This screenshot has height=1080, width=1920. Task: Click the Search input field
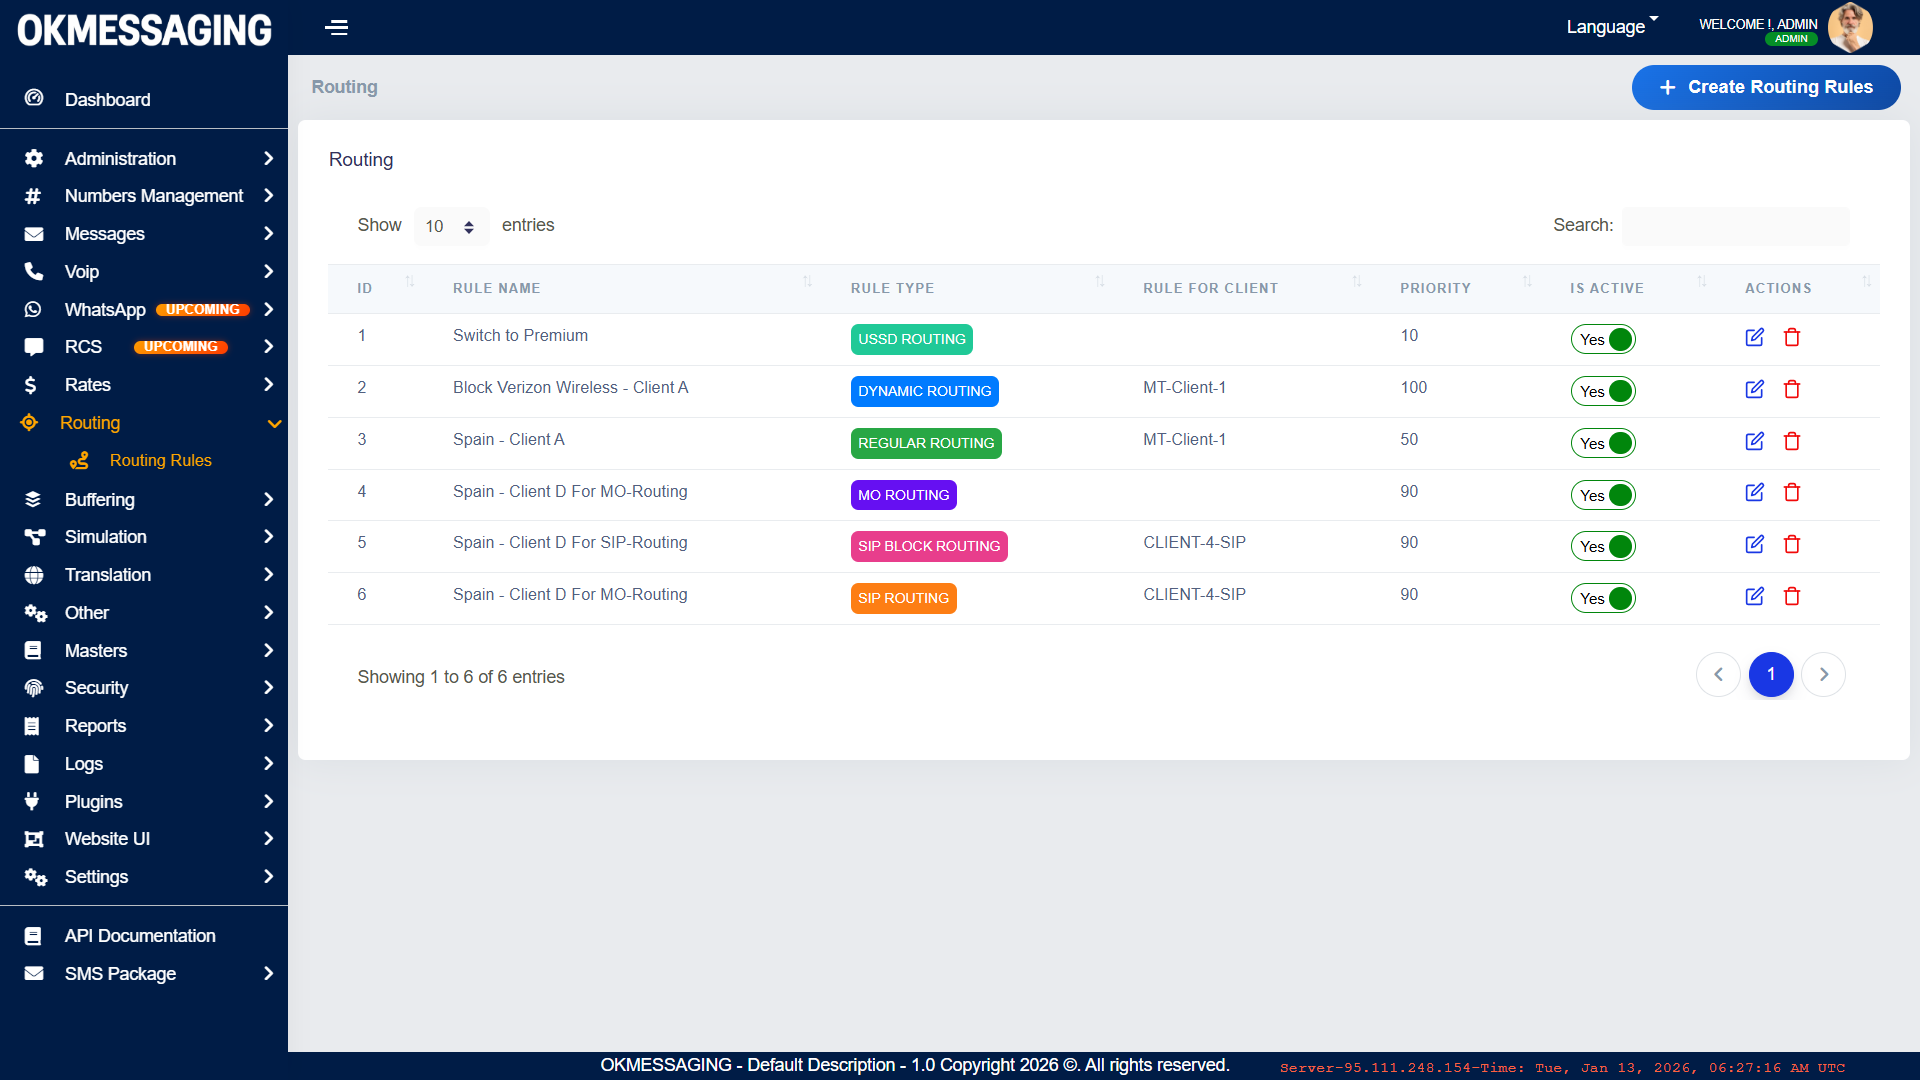[x=1735, y=227]
